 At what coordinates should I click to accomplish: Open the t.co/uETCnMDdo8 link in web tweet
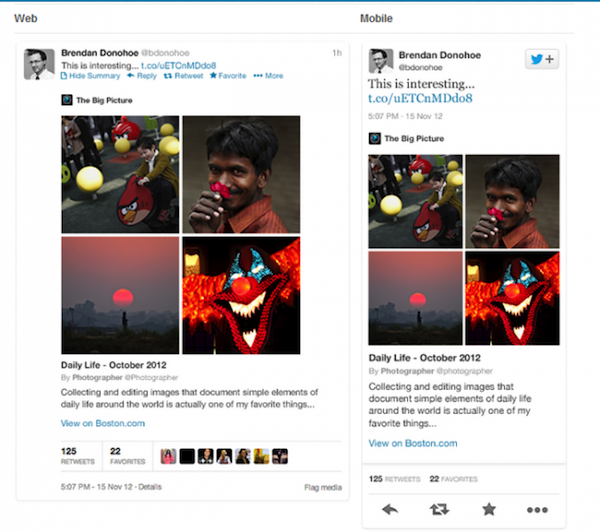(x=178, y=65)
